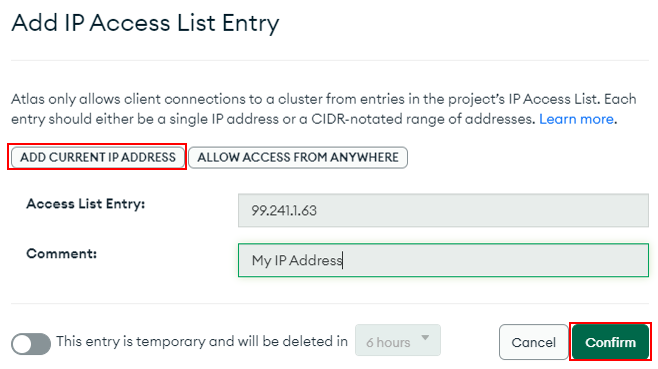The image size is (658, 369).
Task: Click the Comment label
Action: 62,254
